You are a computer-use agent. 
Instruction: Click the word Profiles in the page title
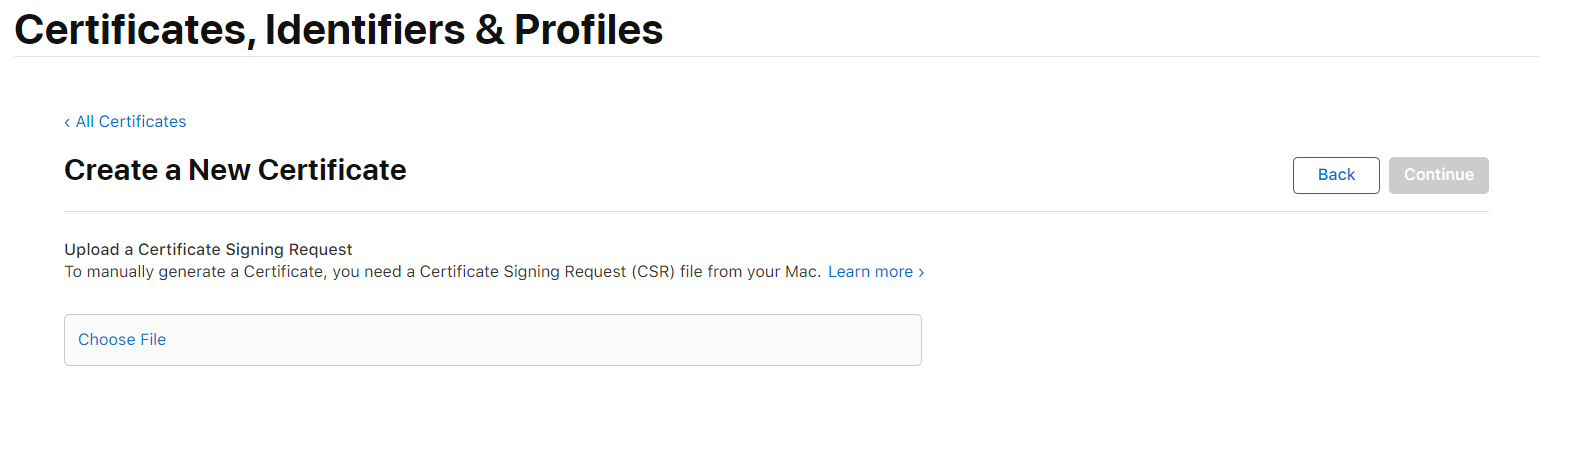[x=588, y=30]
